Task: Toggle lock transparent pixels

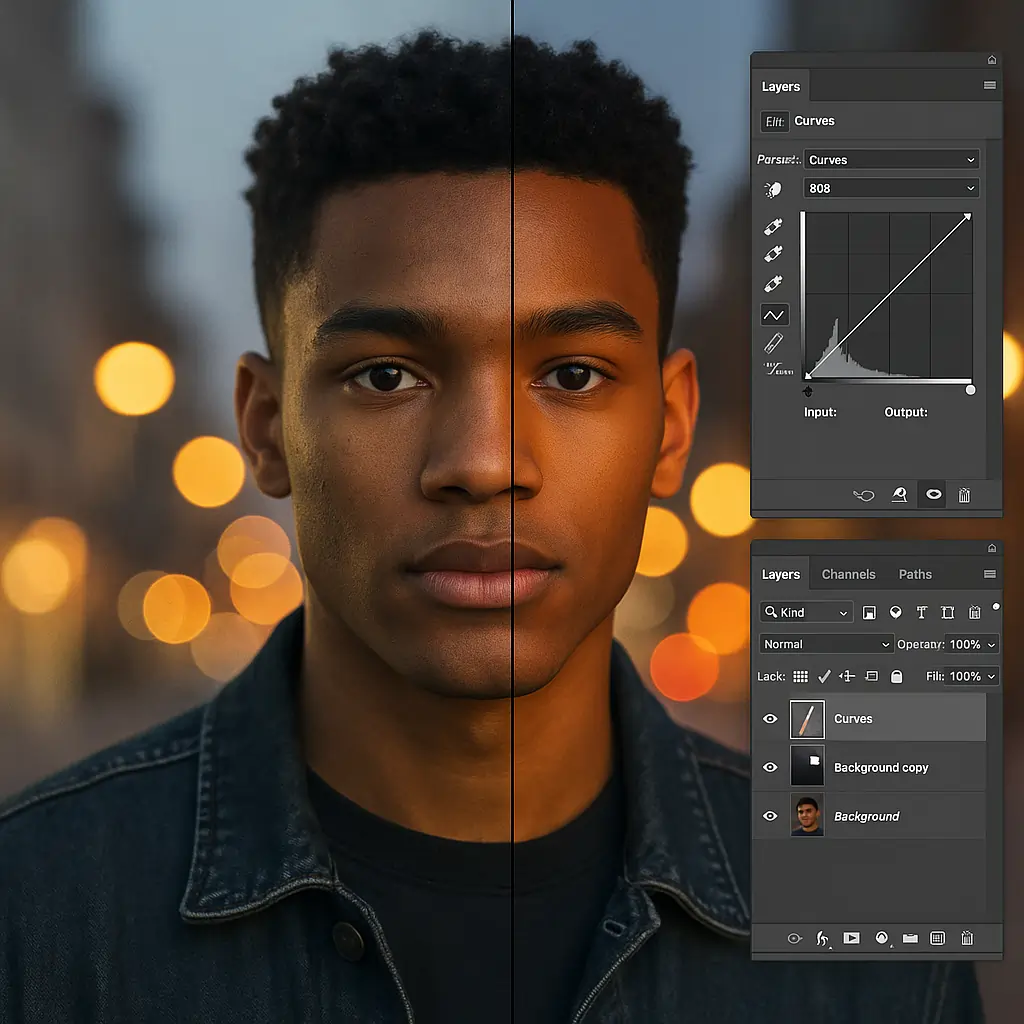Action: pos(801,677)
